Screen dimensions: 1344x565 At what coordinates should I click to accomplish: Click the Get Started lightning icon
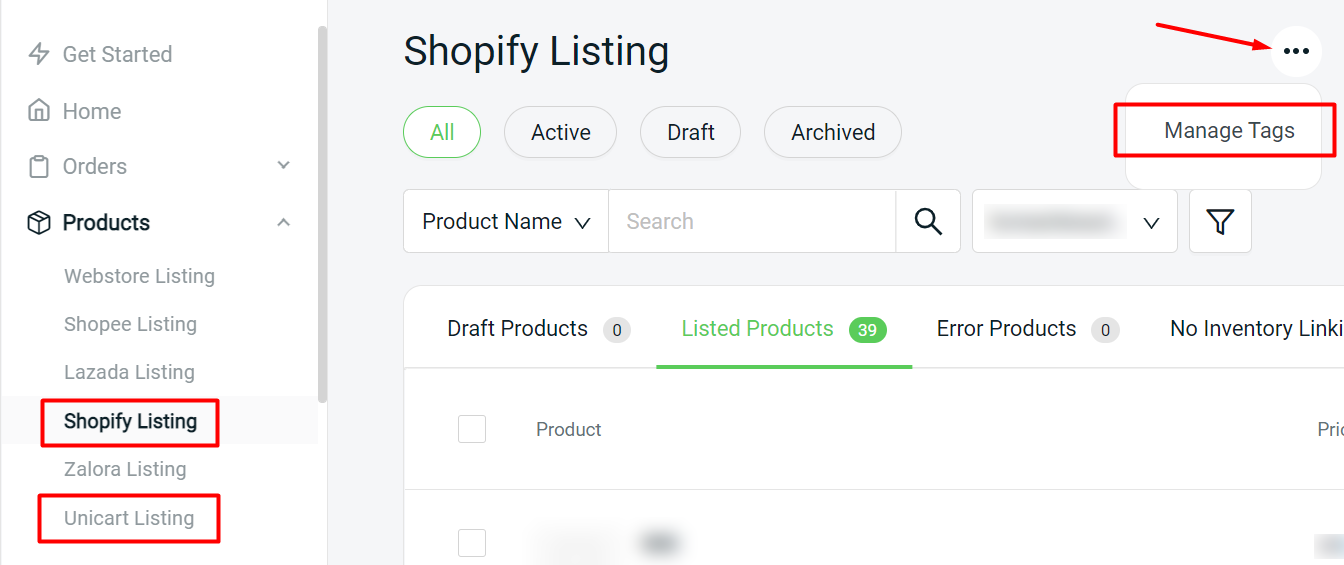pyautogui.click(x=39, y=54)
